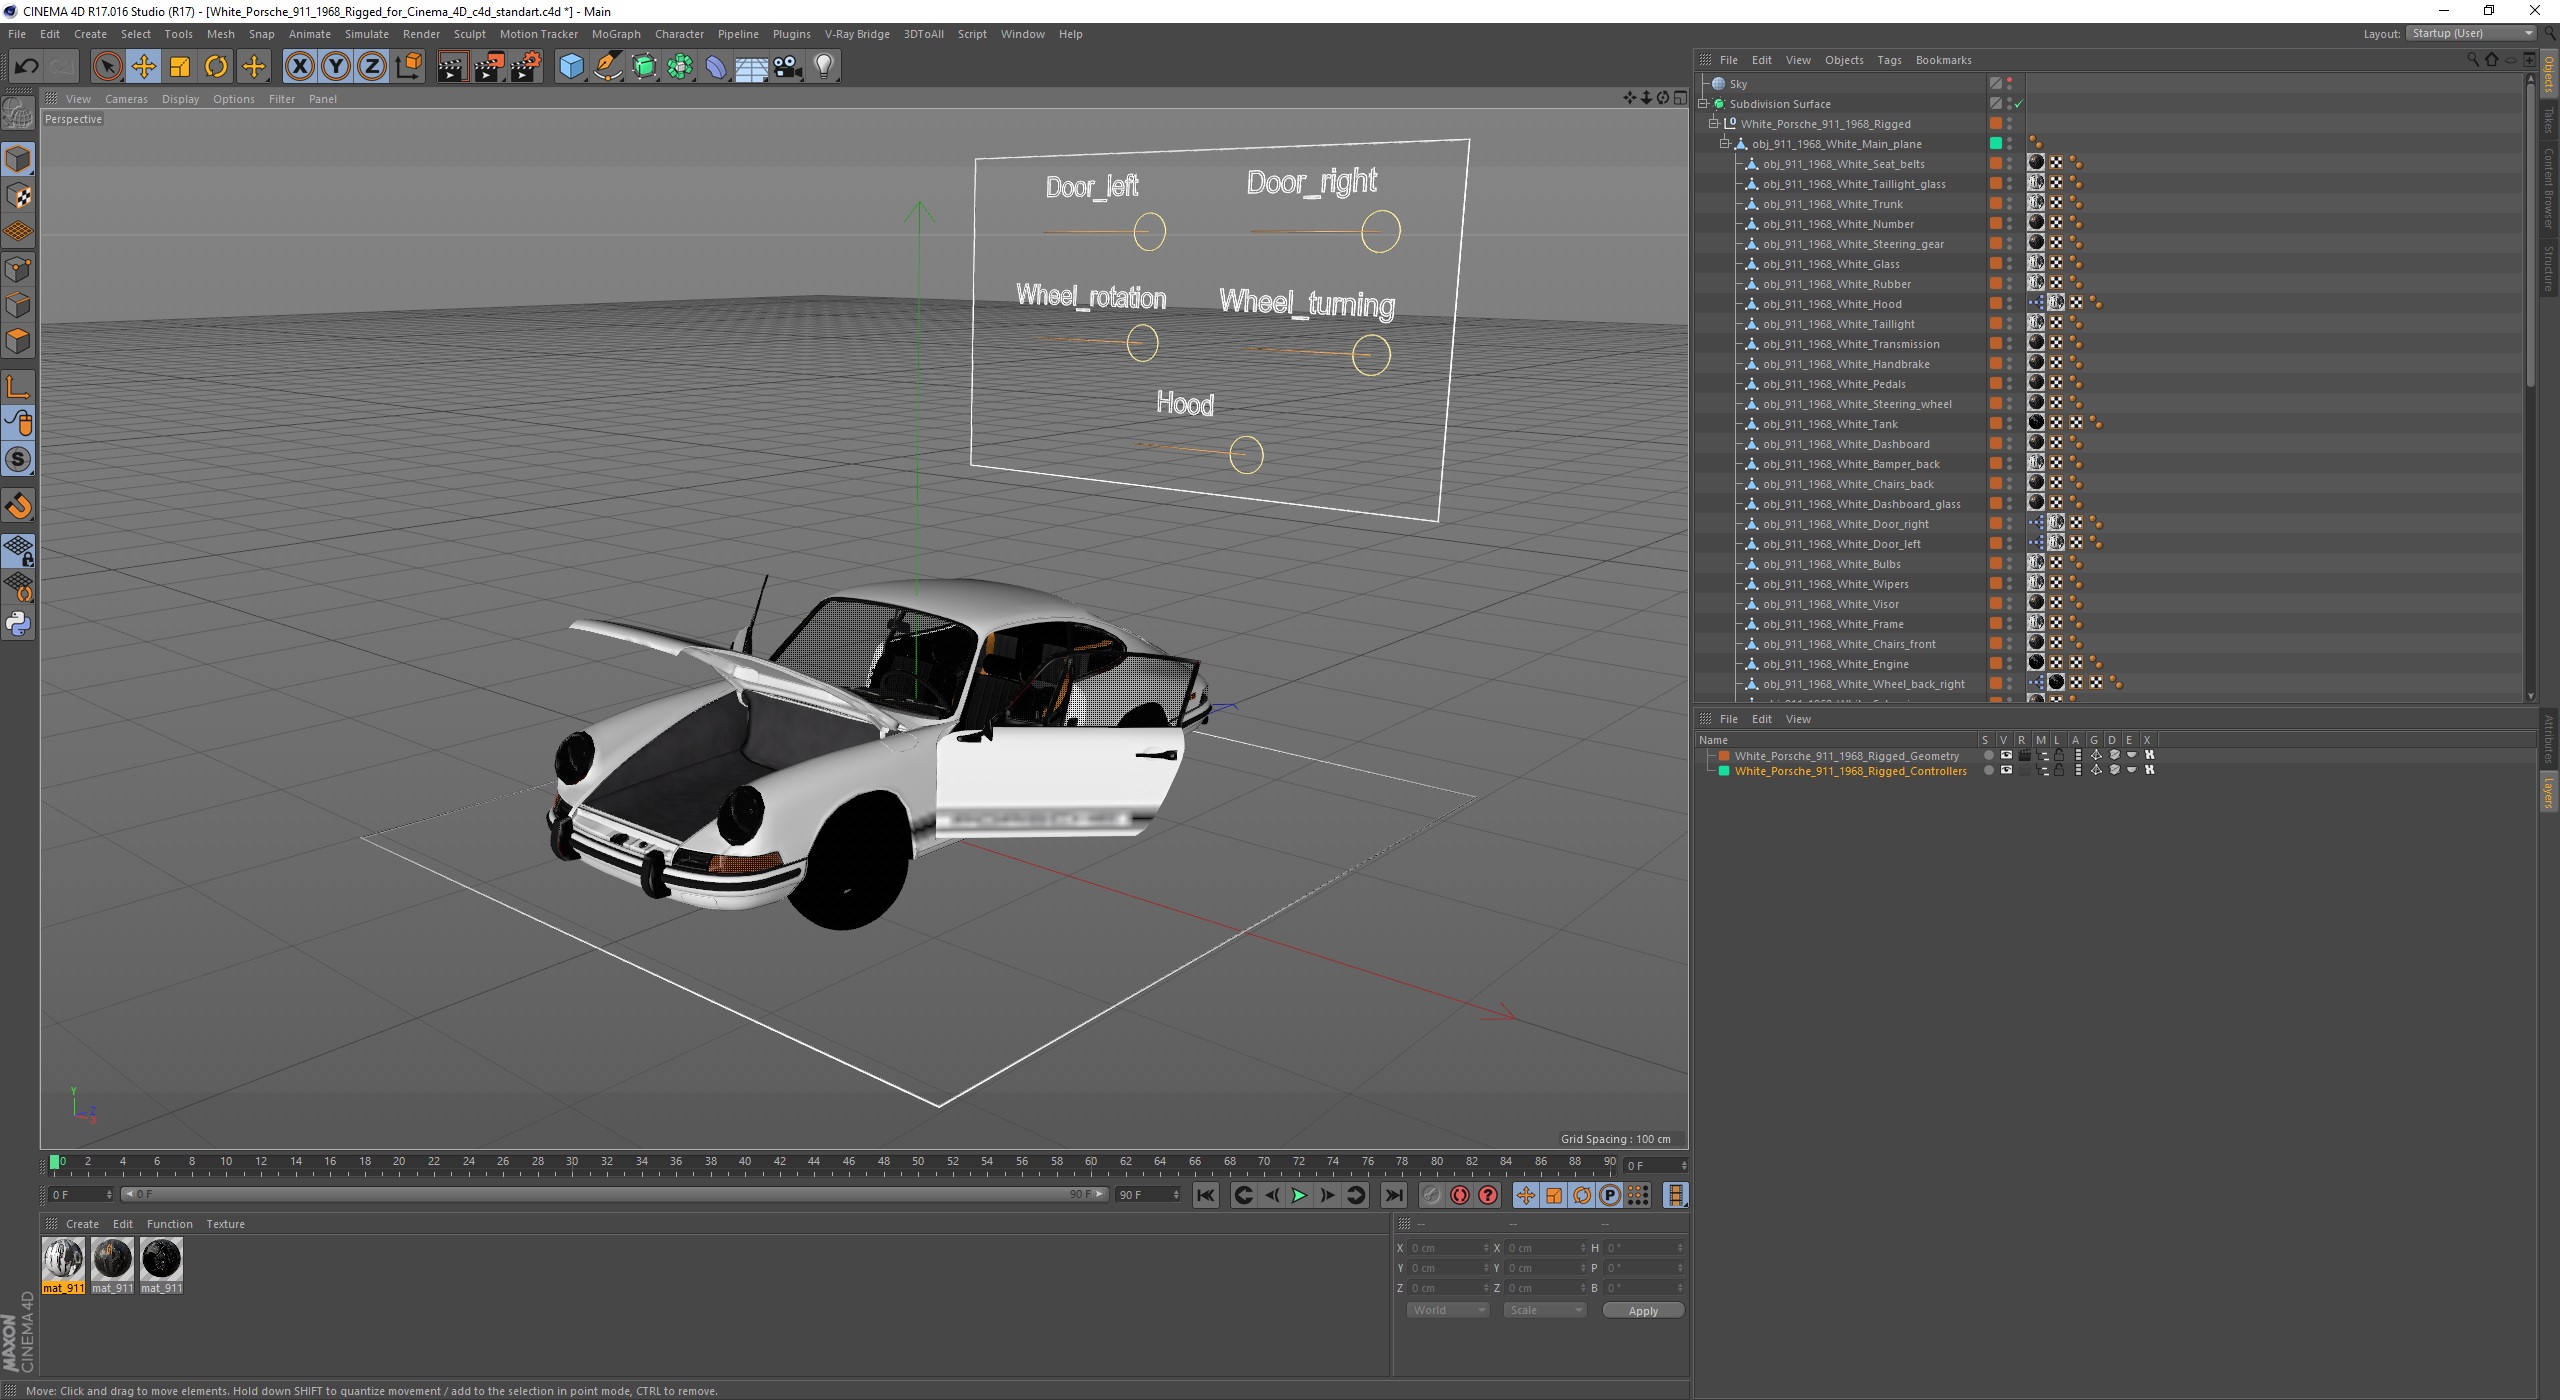Click the Door_left slider handle in the viewport
The height and width of the screenshot is (1400, 2560).
click(1149, 232)
